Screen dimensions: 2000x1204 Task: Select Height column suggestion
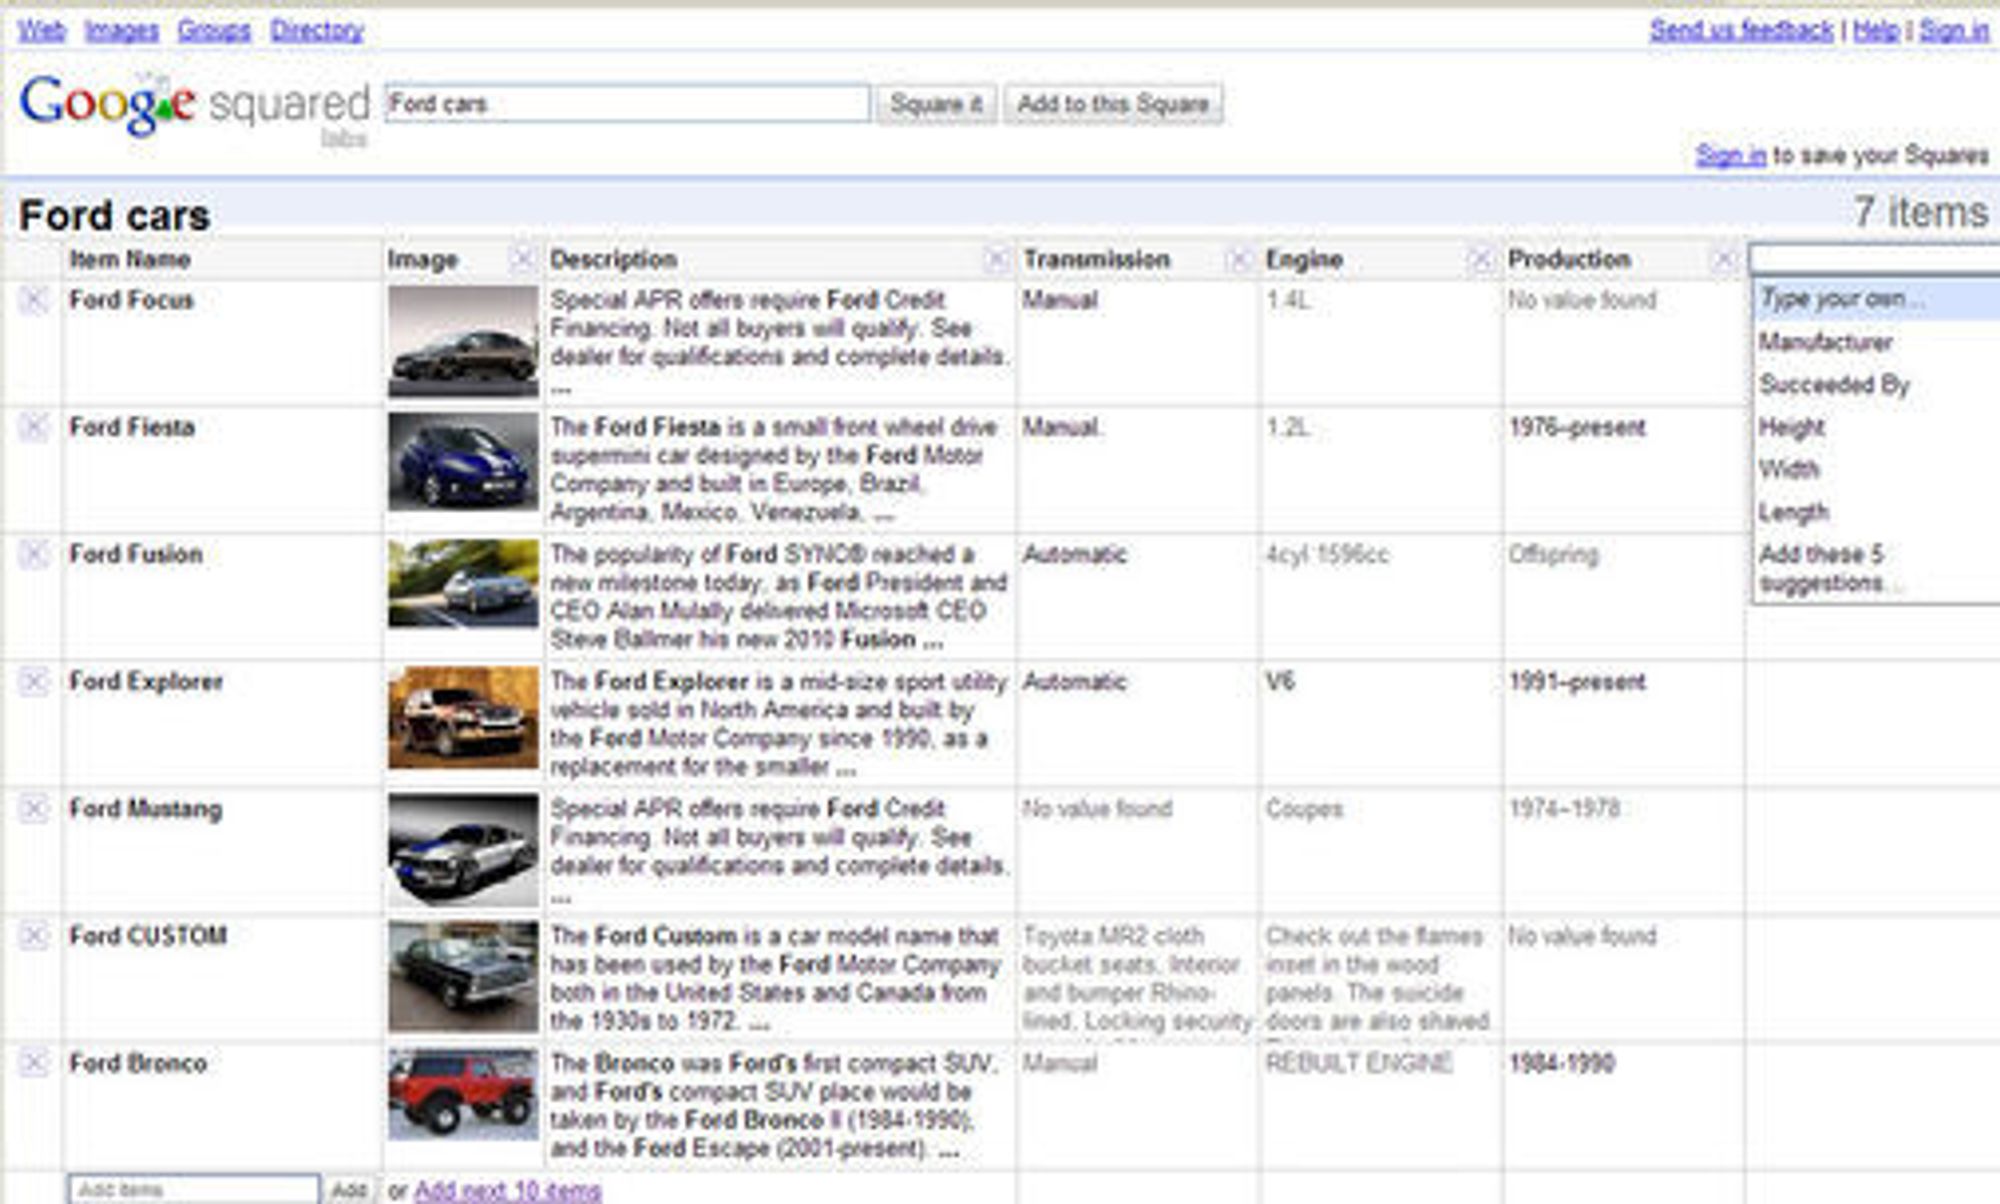pyautogui.click(x=1792, y=428)
